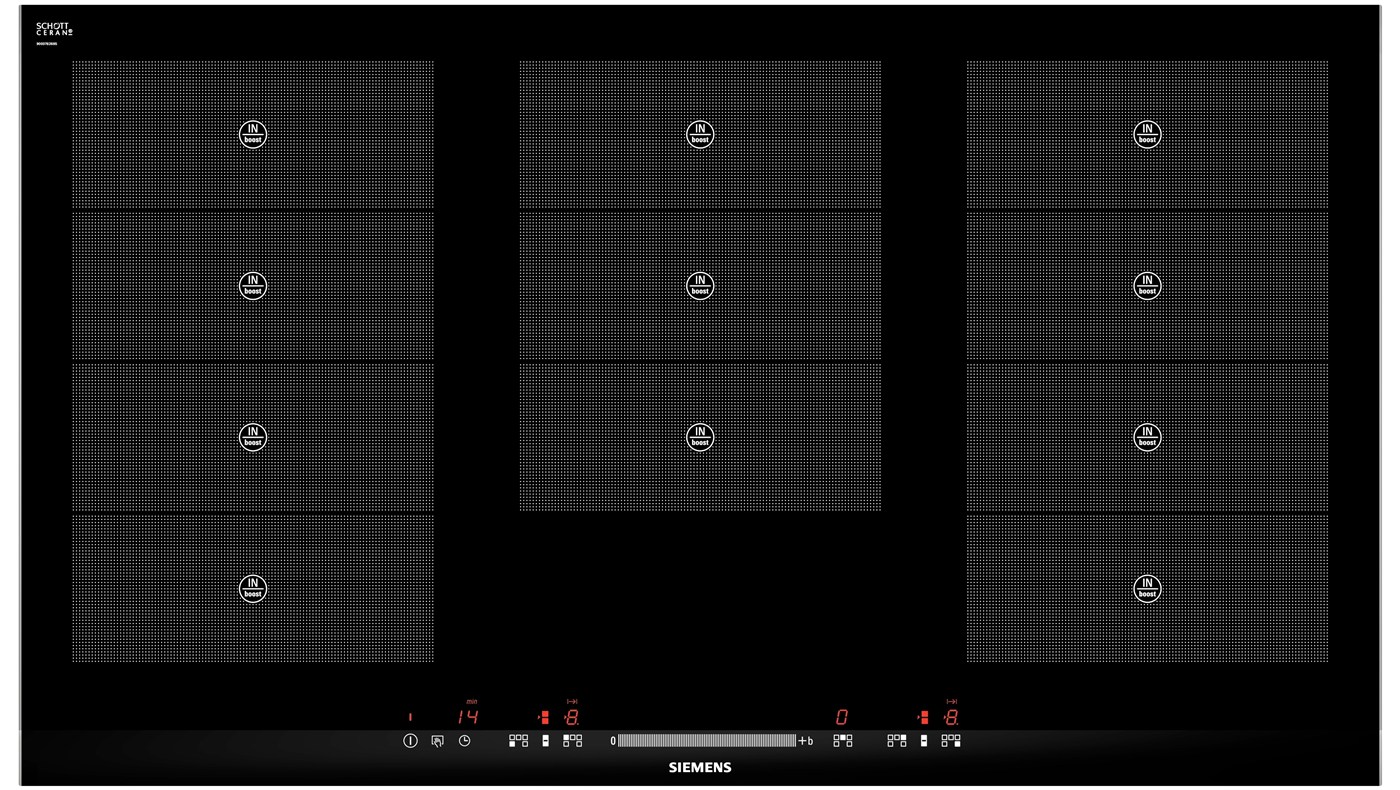
Task: Open the timer clock function
Action: (464, 741)
